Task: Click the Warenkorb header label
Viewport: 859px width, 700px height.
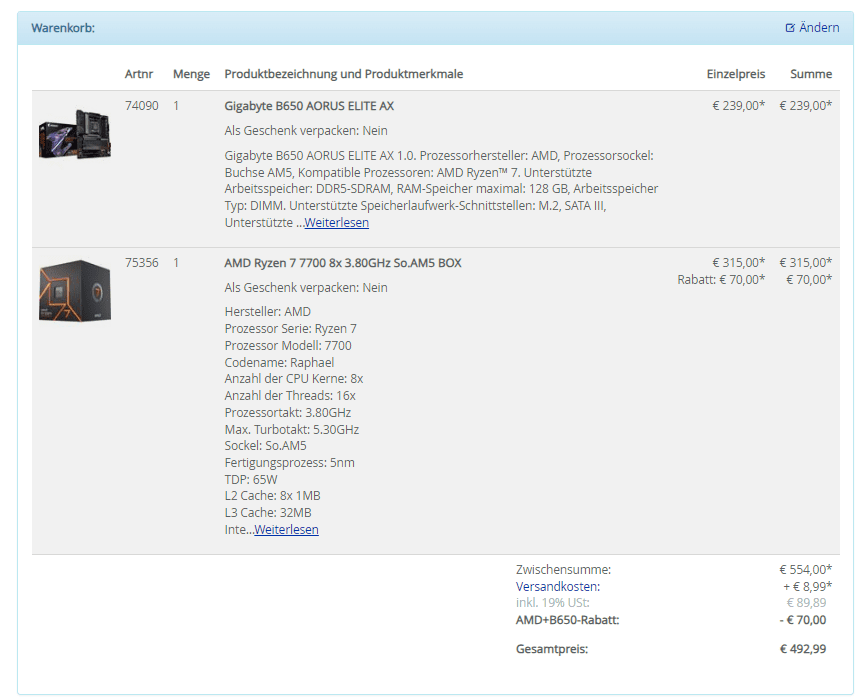Action: 63,28
